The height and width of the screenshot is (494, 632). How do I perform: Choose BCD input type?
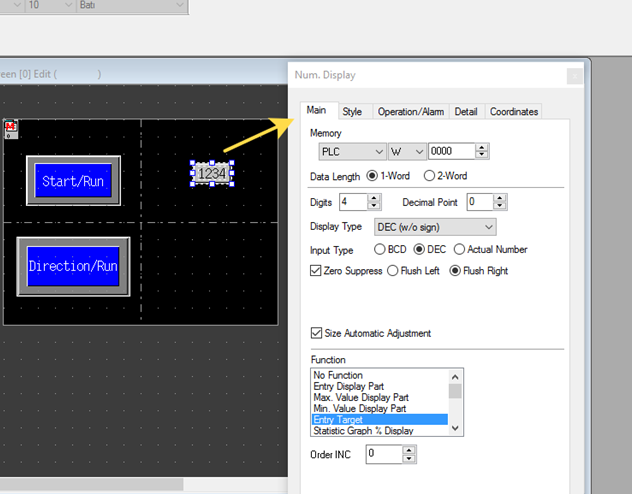[380, 249]
